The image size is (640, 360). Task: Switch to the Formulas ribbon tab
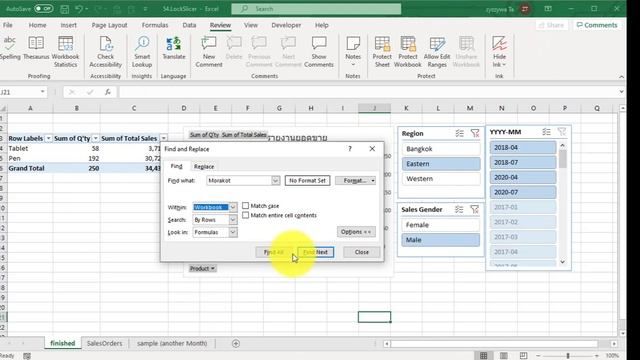[x=155, y=25]
